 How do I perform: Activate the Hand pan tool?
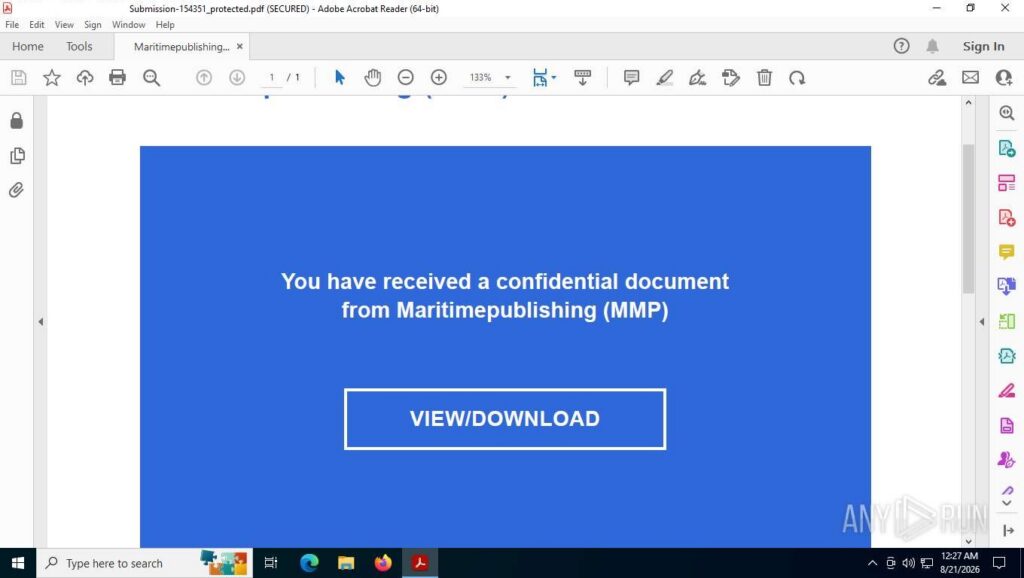pos(373,78)
